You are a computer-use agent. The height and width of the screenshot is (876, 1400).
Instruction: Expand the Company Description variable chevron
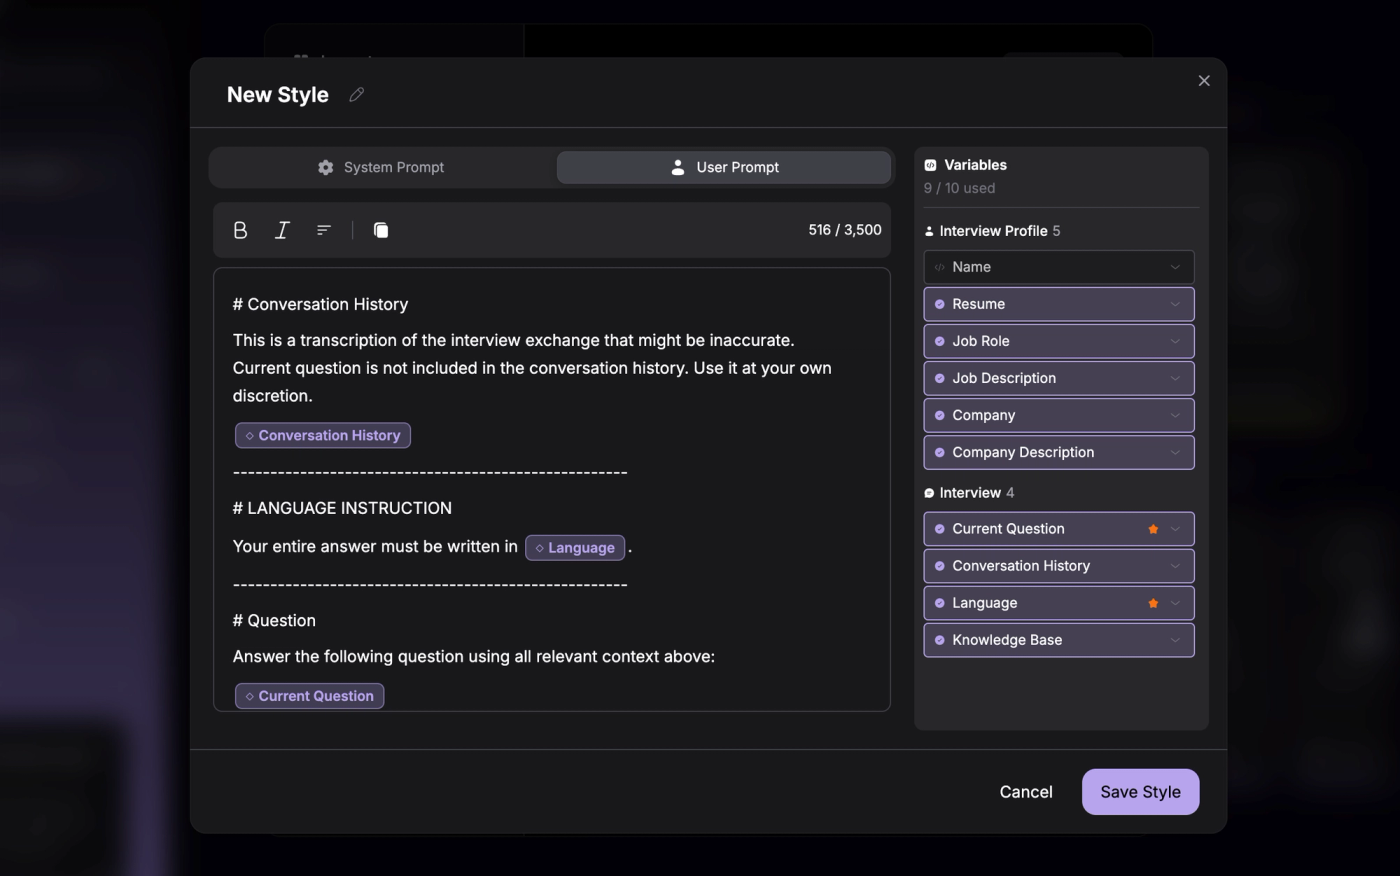(1175, 452)
